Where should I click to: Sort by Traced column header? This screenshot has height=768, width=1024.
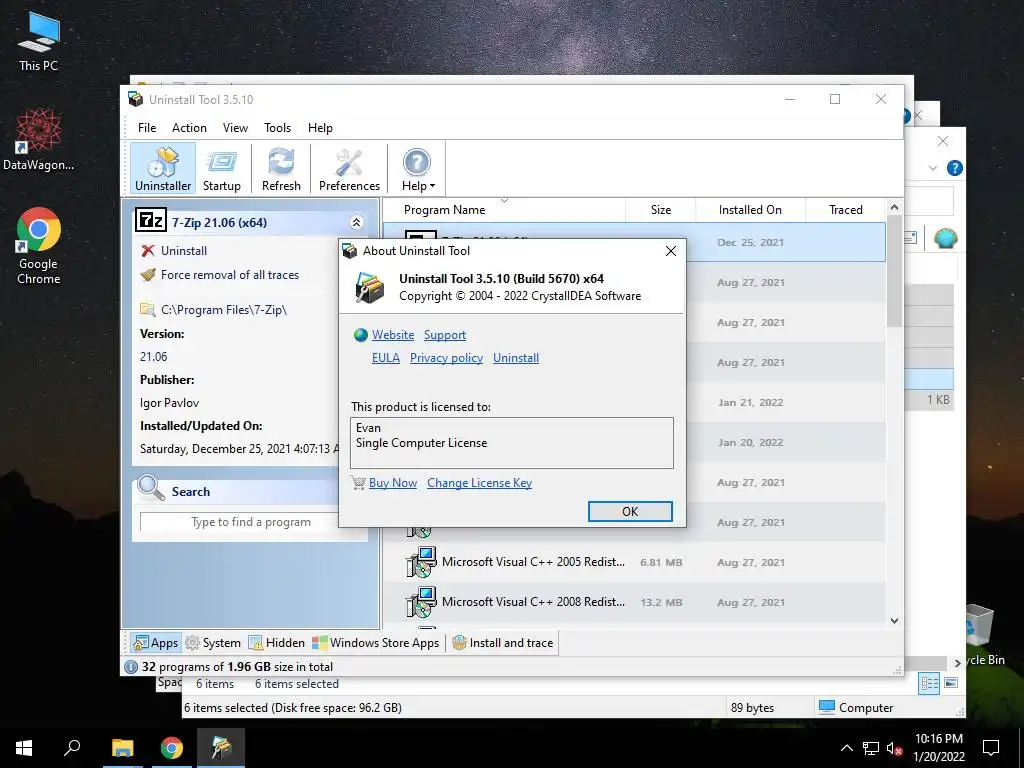coord(846,210)
